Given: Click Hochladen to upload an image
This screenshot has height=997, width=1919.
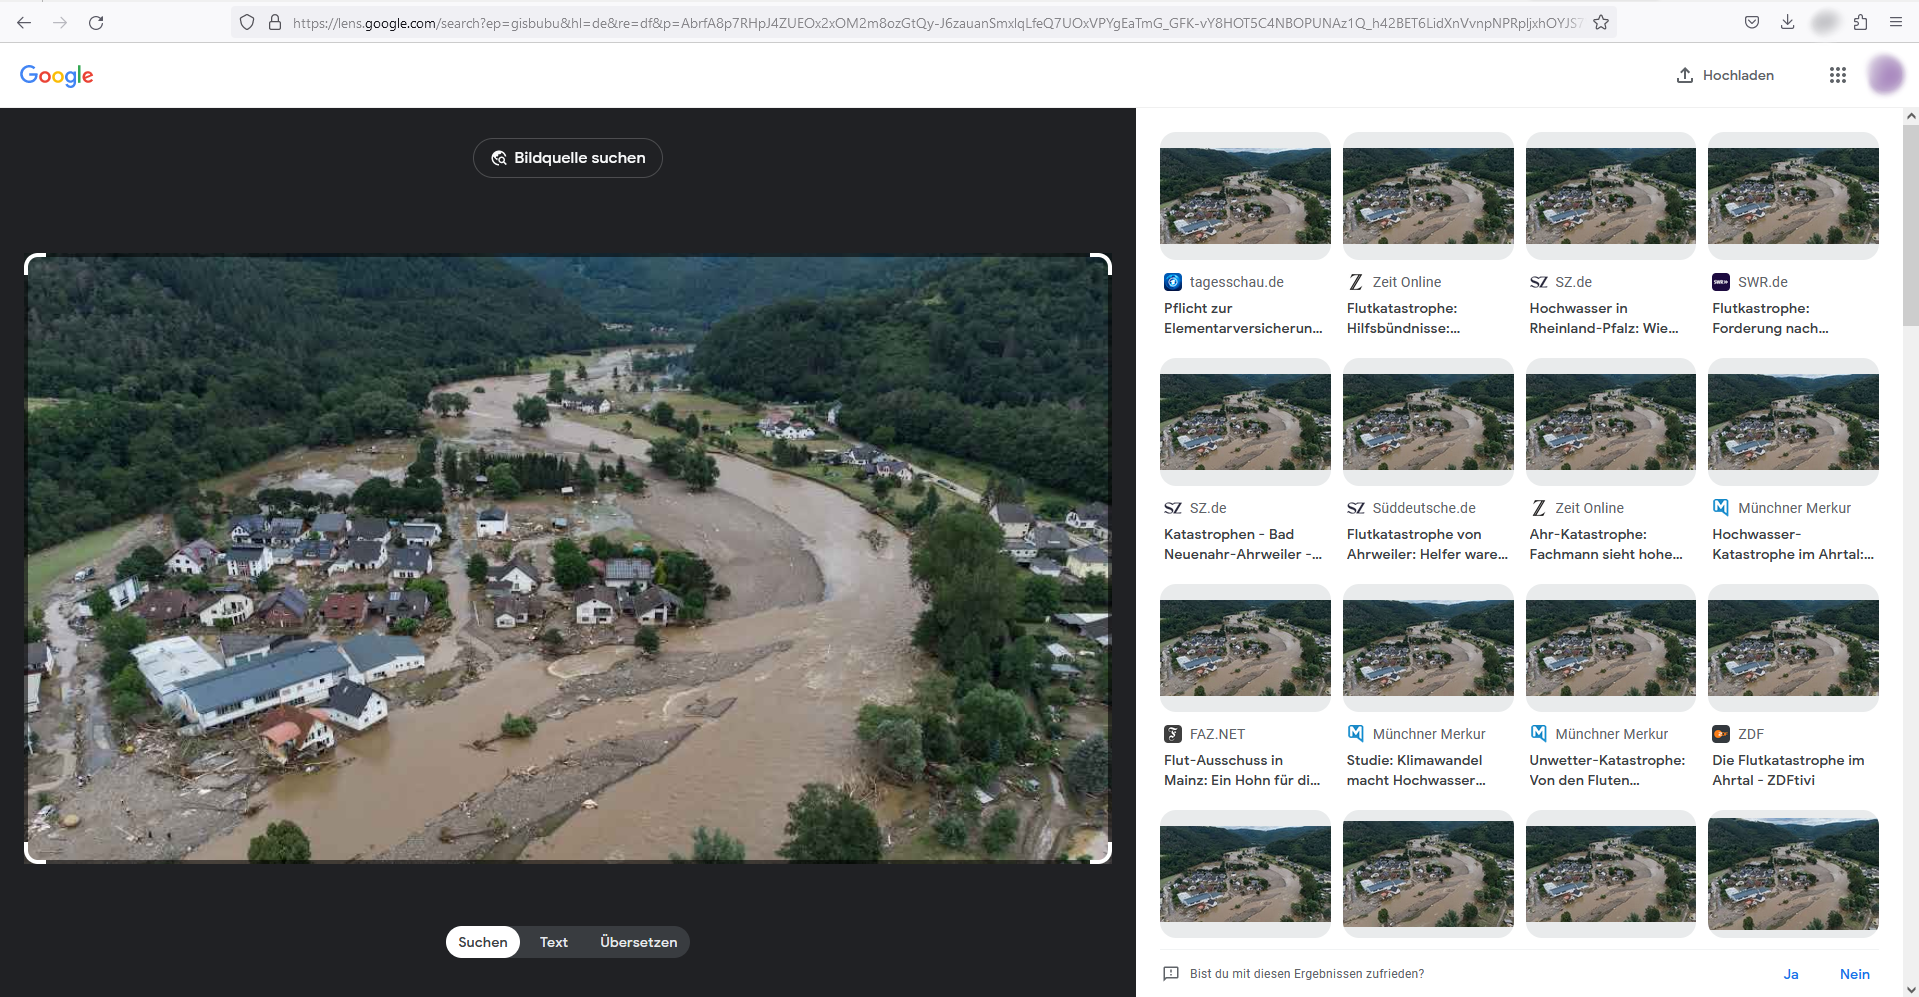Looking at the screenshot, I should pos(1725,75).
